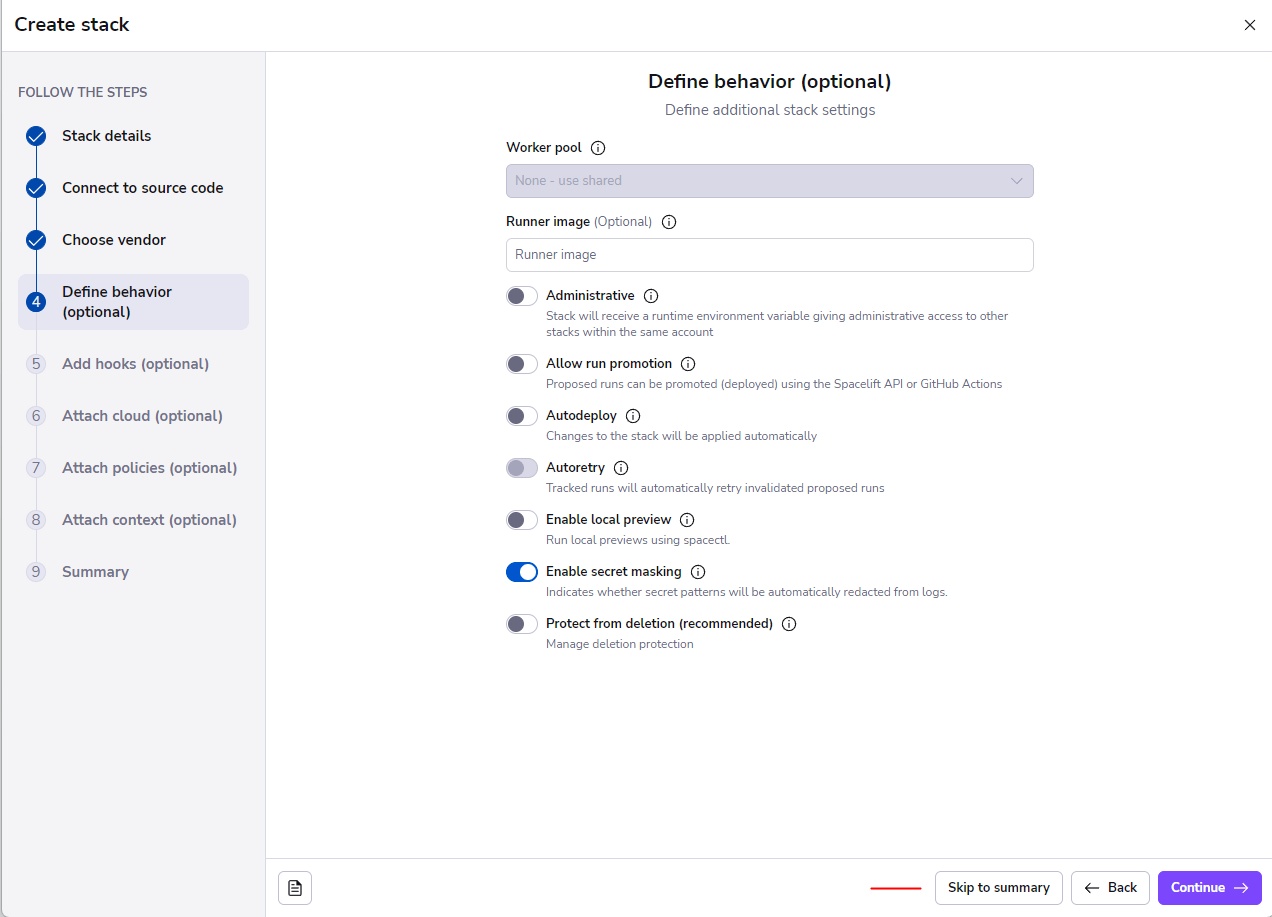Screen dimensions: 1272x917
Task: Turn on the Autodeploy switch
Action: [x=522, y=416]
